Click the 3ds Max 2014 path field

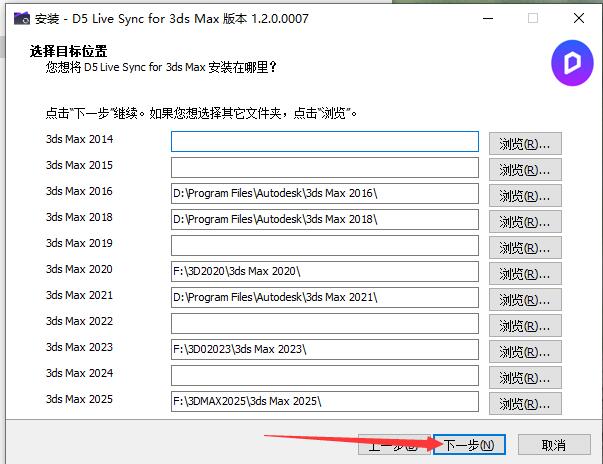click(x=325, y=141)
